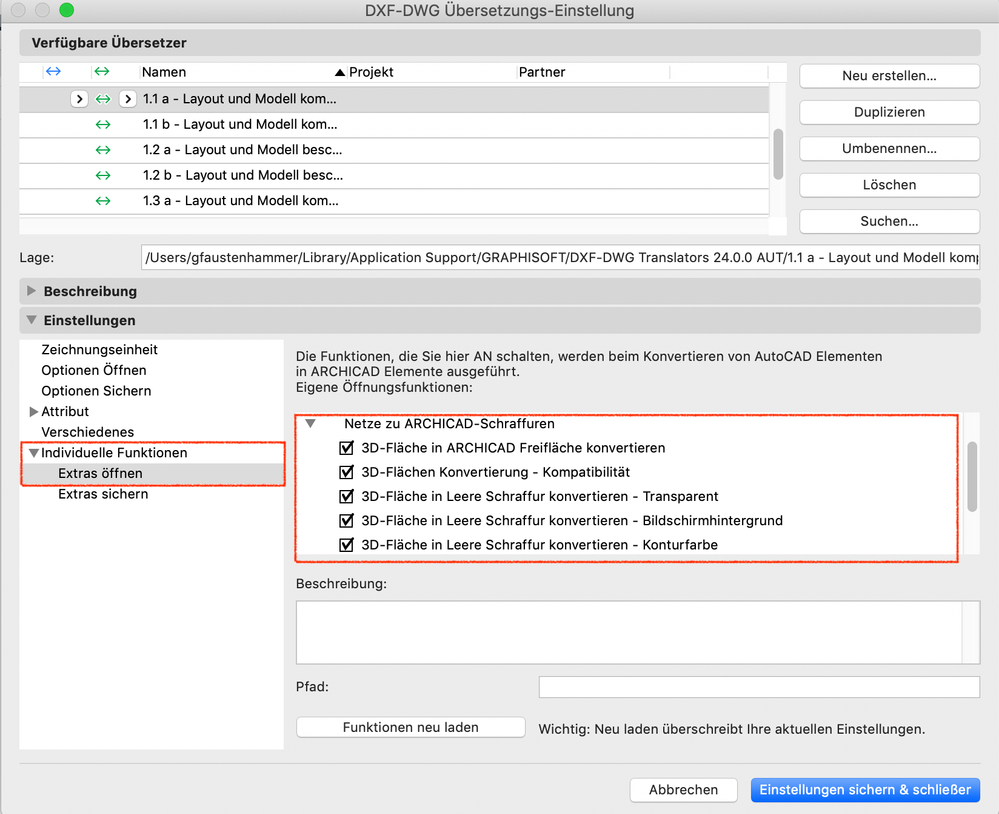
Task: Toggle Leere Schraffur konvertieren - Transparent checkbox
Action: (x=346, y=496)
